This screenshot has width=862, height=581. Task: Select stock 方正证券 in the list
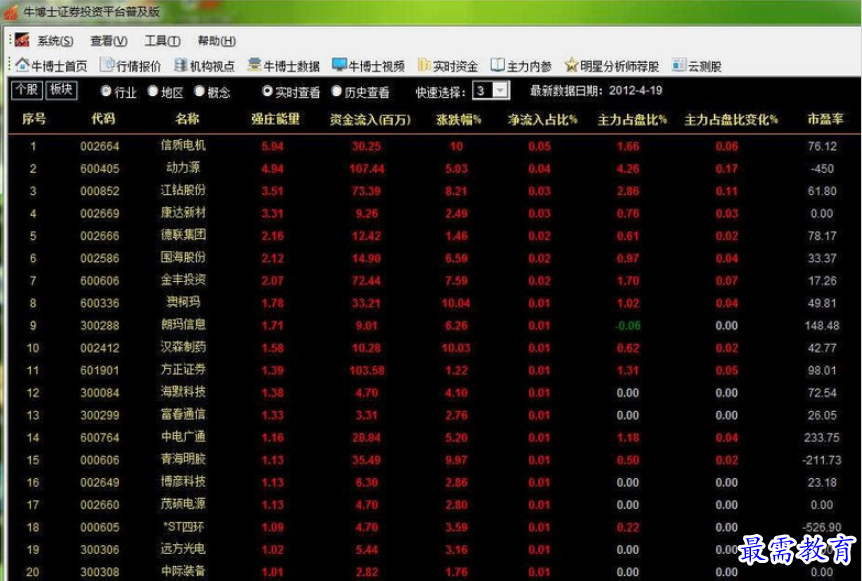coord(183,369)
